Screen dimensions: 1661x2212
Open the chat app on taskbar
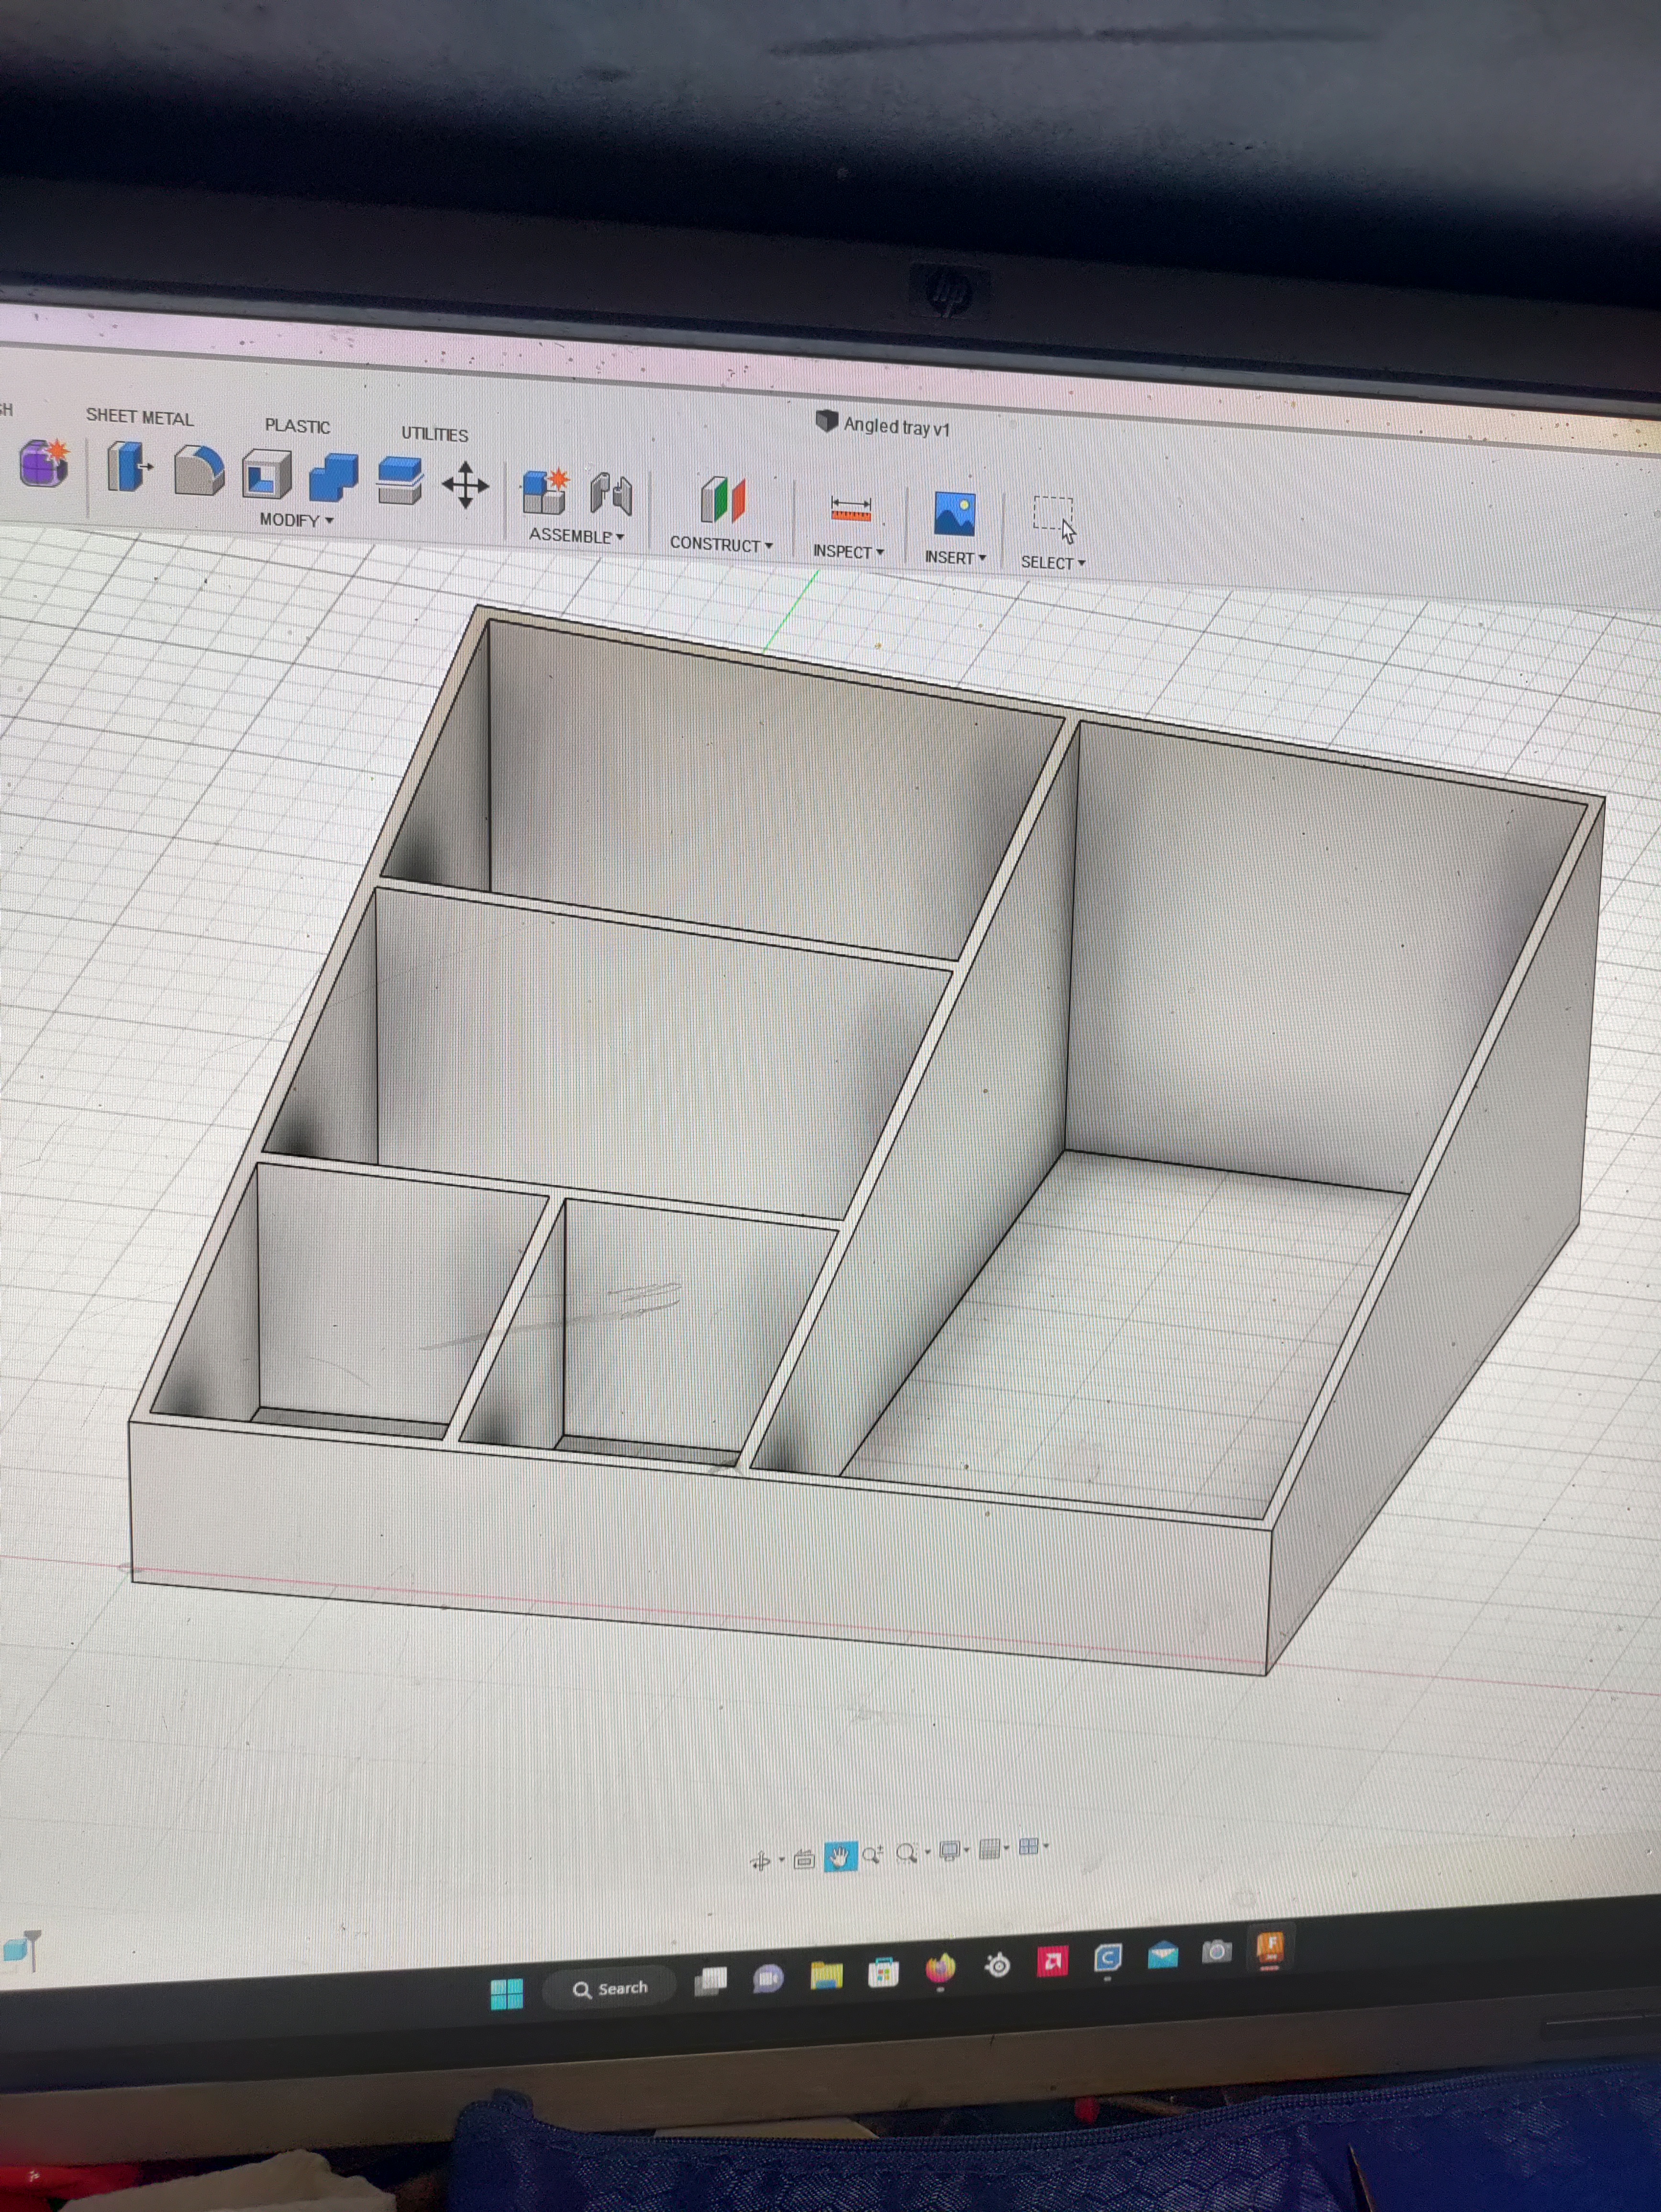tap(768, 1978)
